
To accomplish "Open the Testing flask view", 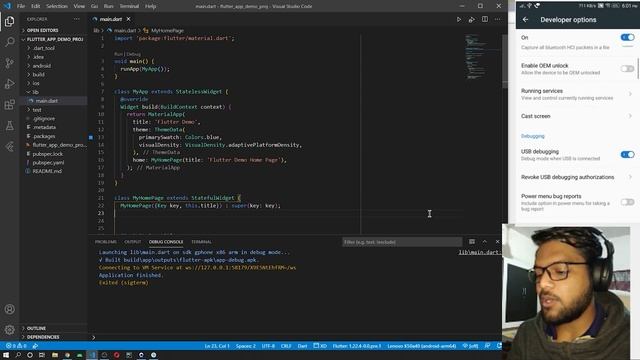I will pos(9,126).
